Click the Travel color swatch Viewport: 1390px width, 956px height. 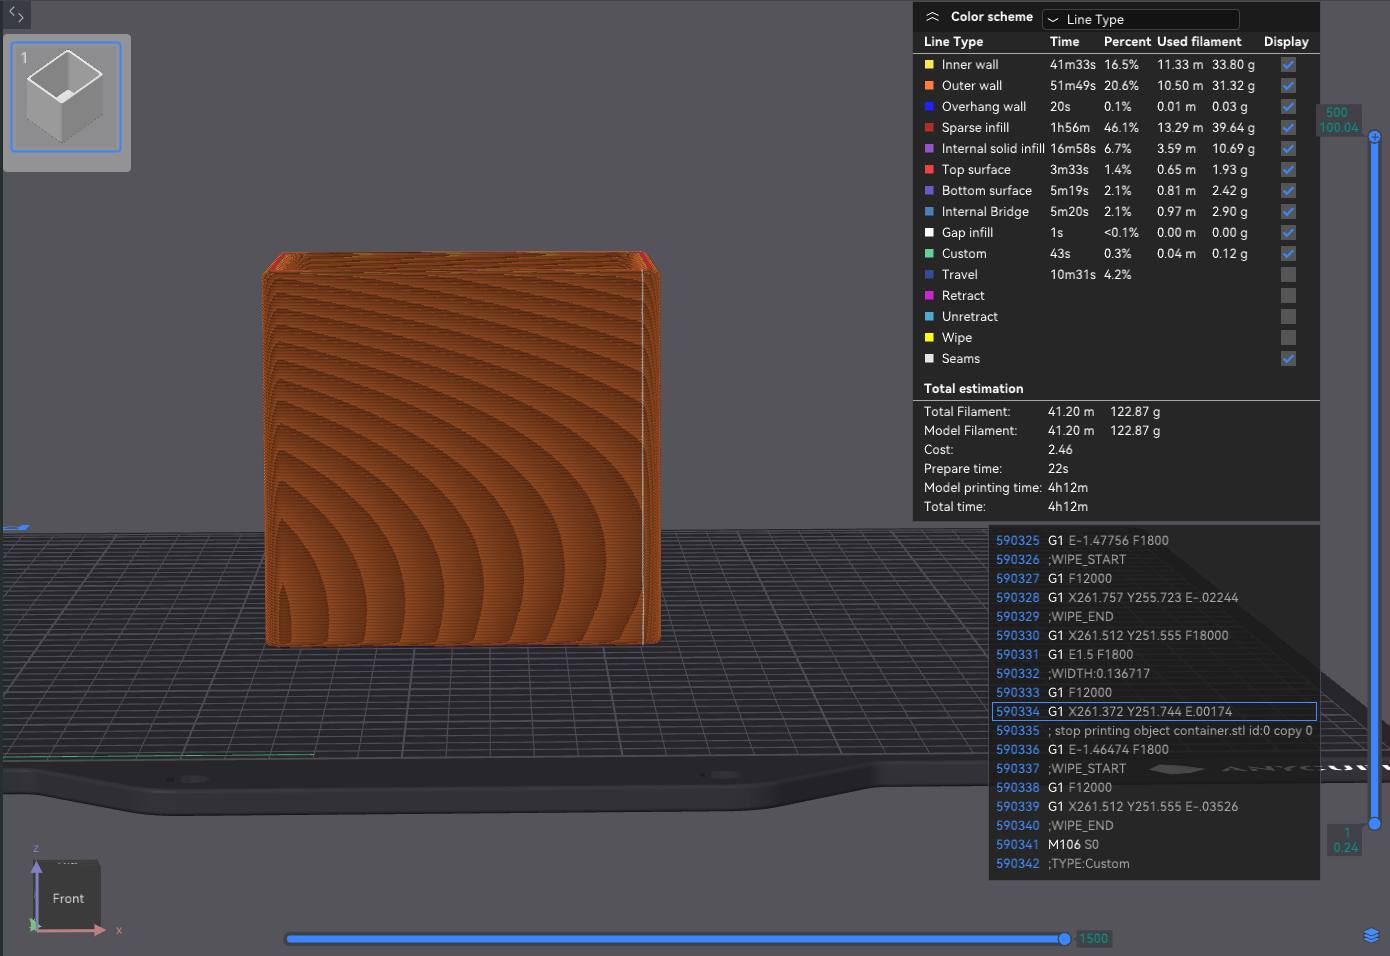coord(929,274)
